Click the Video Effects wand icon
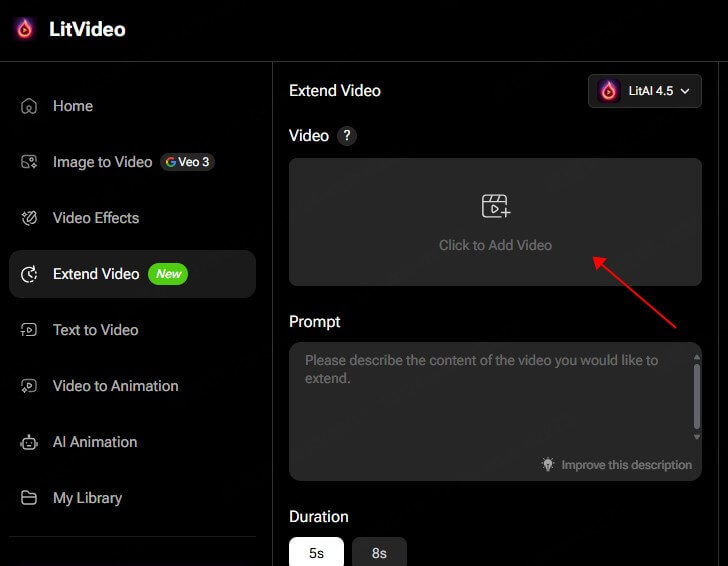 pos(29,218)
